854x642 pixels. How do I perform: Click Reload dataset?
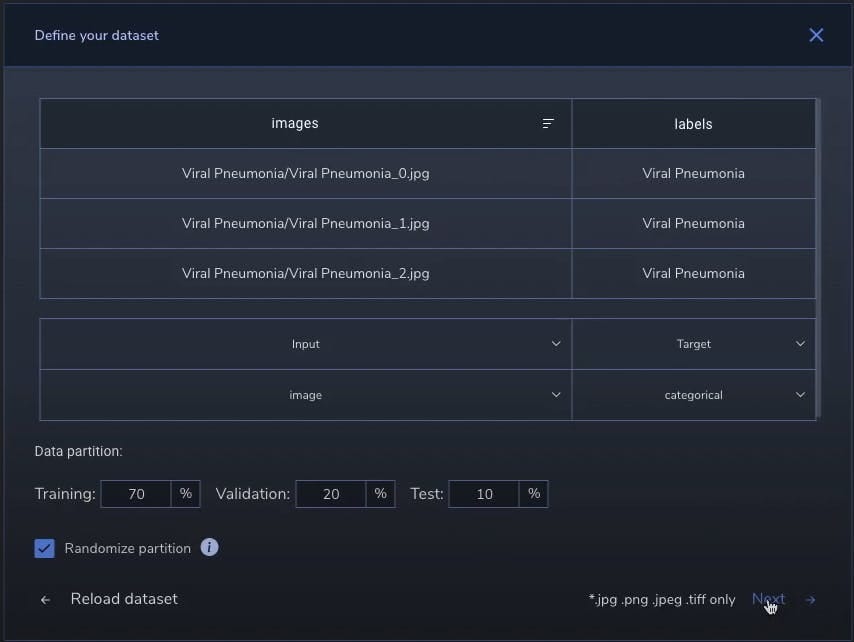point(124,599)
